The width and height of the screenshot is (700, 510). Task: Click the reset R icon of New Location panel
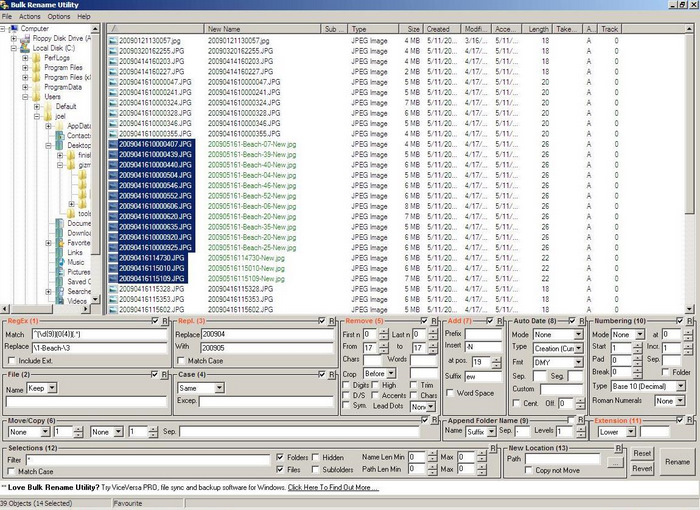(x=618, y=448)
